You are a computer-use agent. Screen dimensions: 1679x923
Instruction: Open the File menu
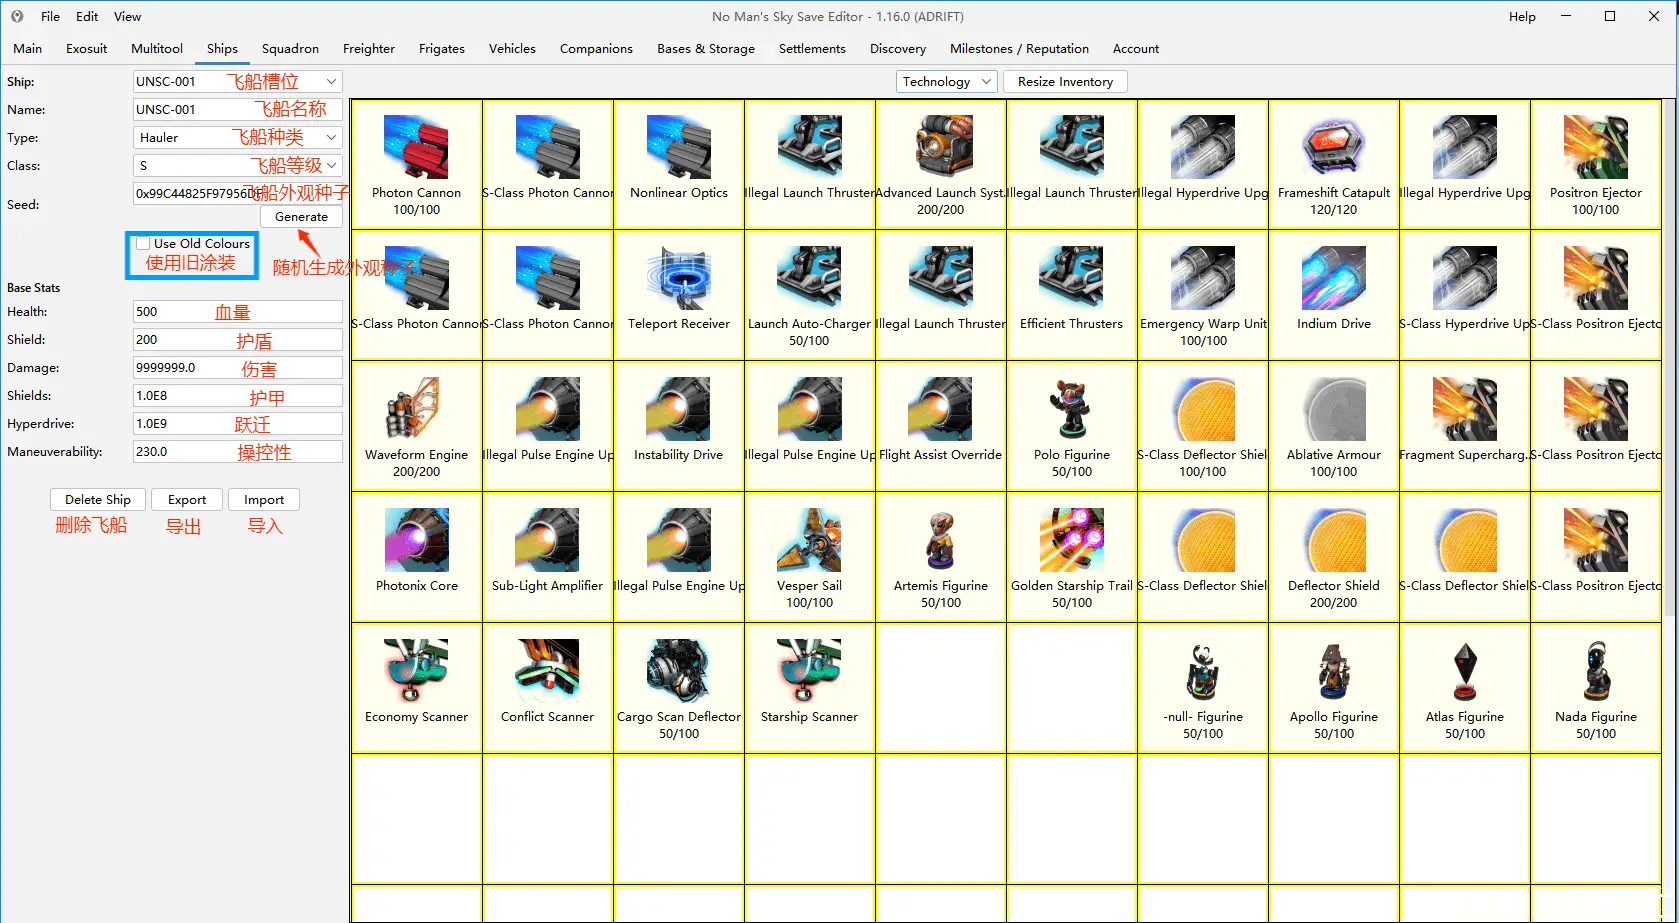point(51,17)
